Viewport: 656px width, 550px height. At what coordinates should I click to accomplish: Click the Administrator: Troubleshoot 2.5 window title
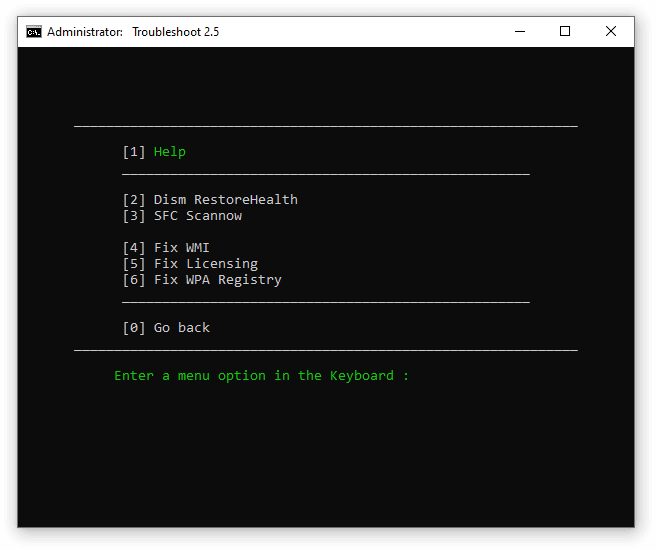point(133,31)
